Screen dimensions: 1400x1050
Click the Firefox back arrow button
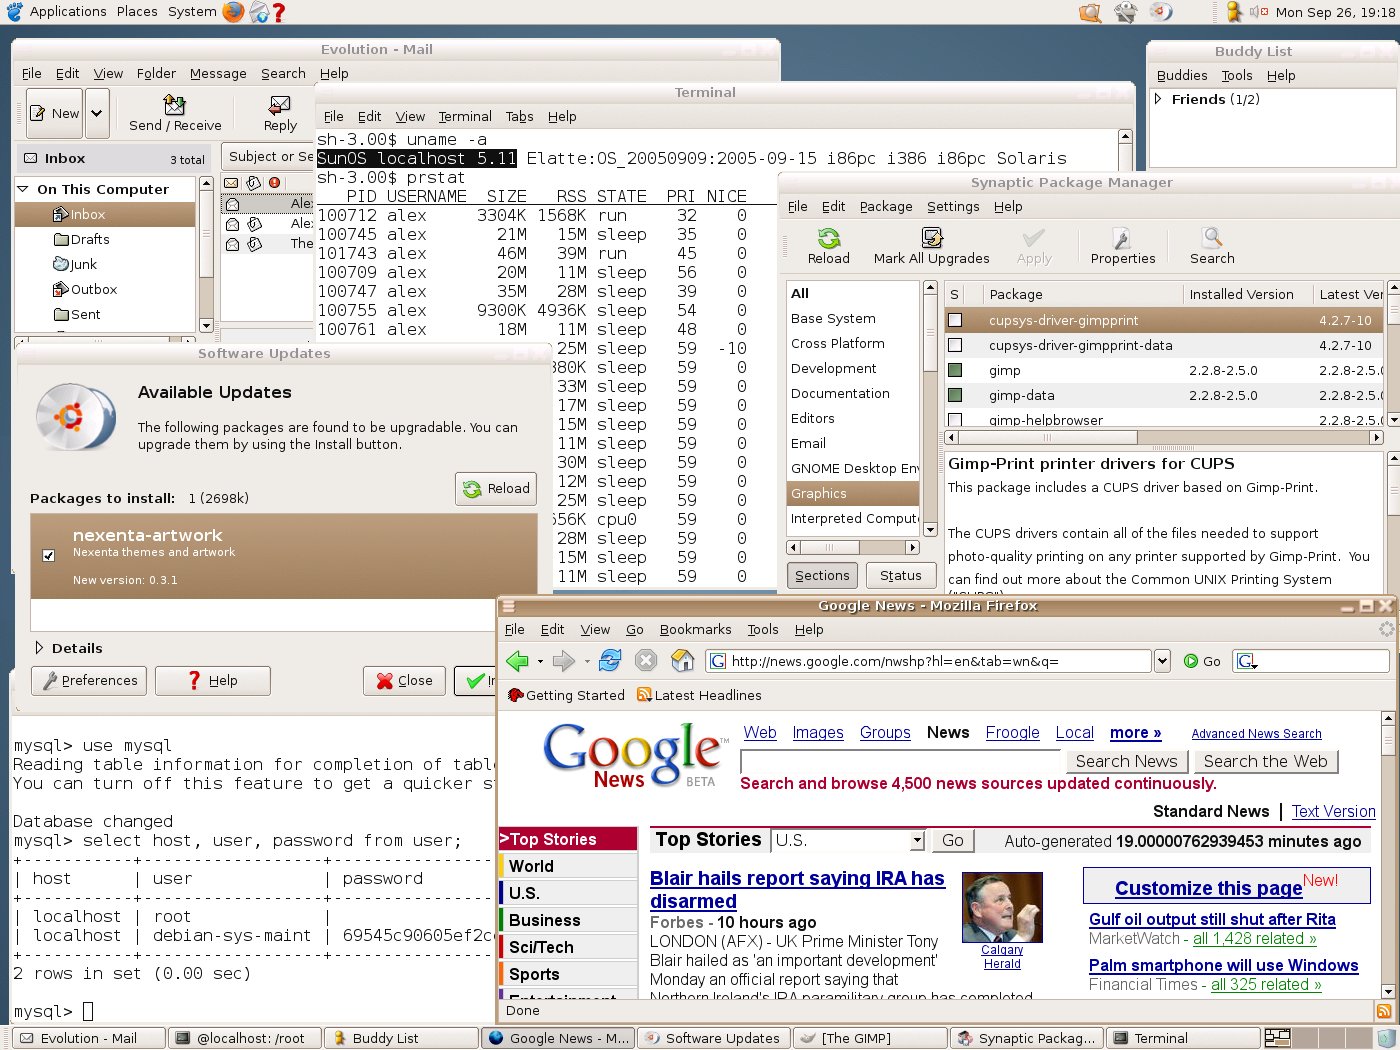tap(518, 661)
